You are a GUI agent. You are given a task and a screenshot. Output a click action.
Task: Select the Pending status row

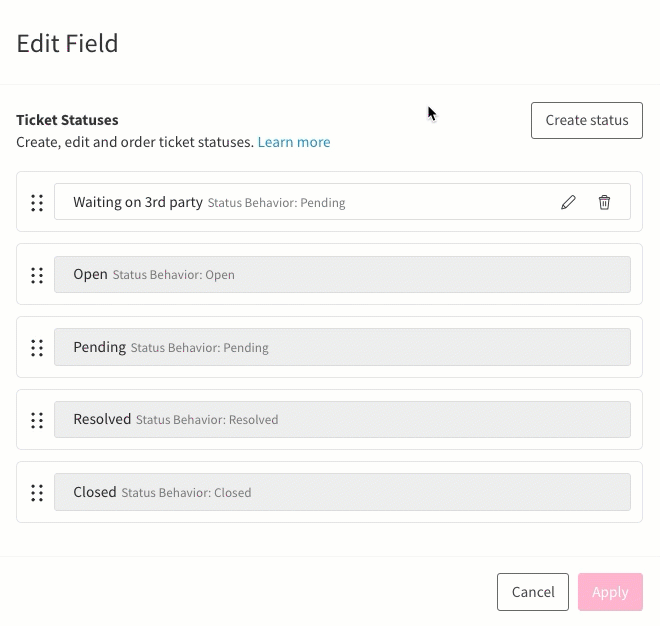tap(342, 347)
